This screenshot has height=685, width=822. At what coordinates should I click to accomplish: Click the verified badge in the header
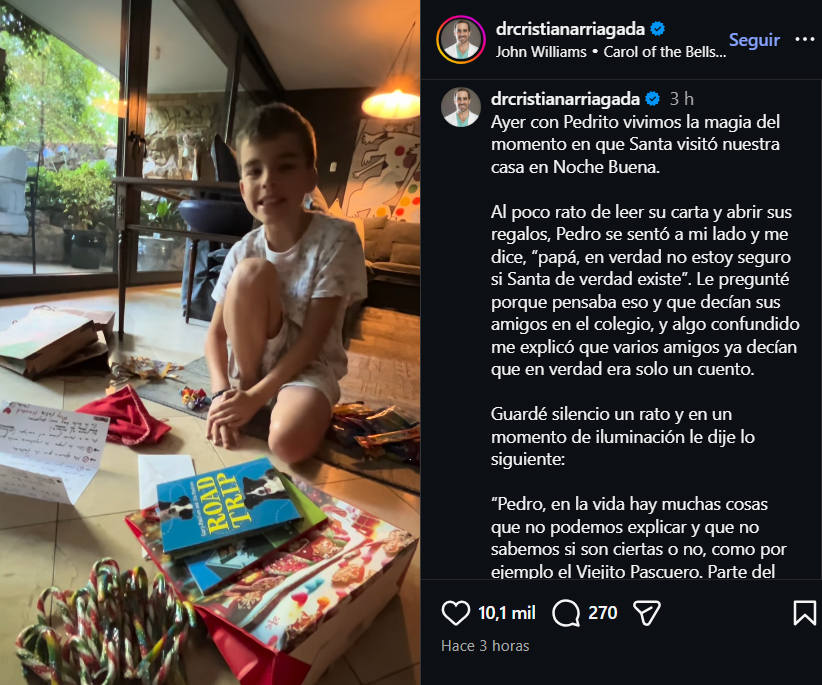click(657, 29)
